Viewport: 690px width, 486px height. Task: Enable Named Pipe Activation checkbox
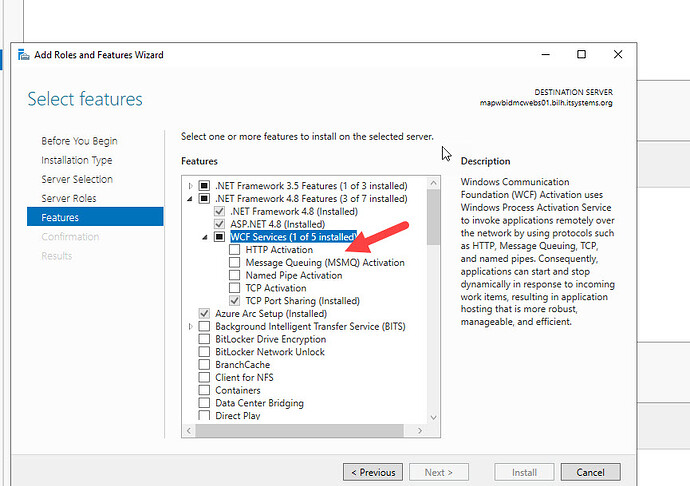[235, 275]
